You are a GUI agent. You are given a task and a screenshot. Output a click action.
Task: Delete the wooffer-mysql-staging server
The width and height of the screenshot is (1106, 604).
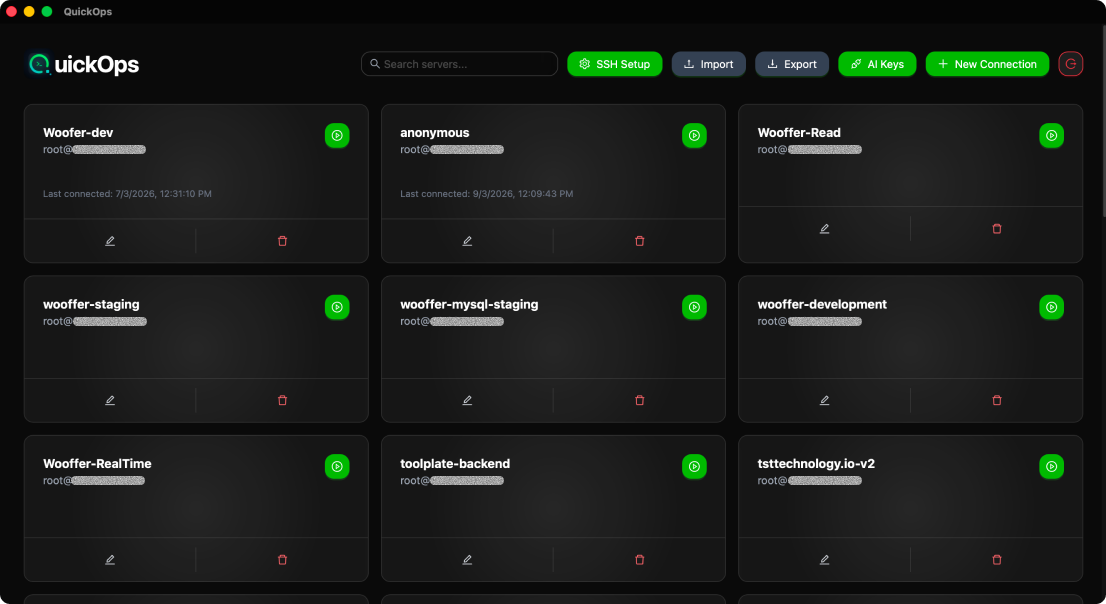640,400
